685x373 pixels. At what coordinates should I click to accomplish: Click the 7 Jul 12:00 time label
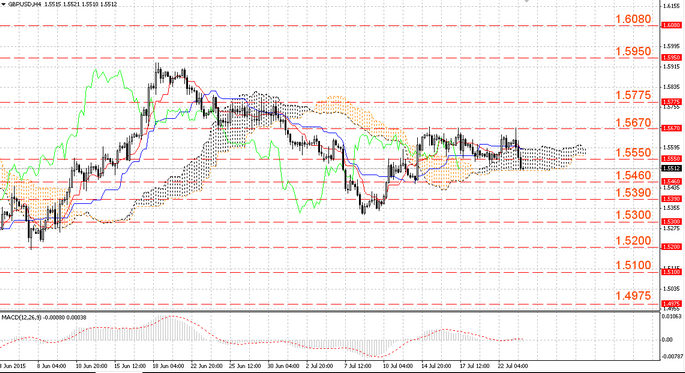tap(358, 366)
